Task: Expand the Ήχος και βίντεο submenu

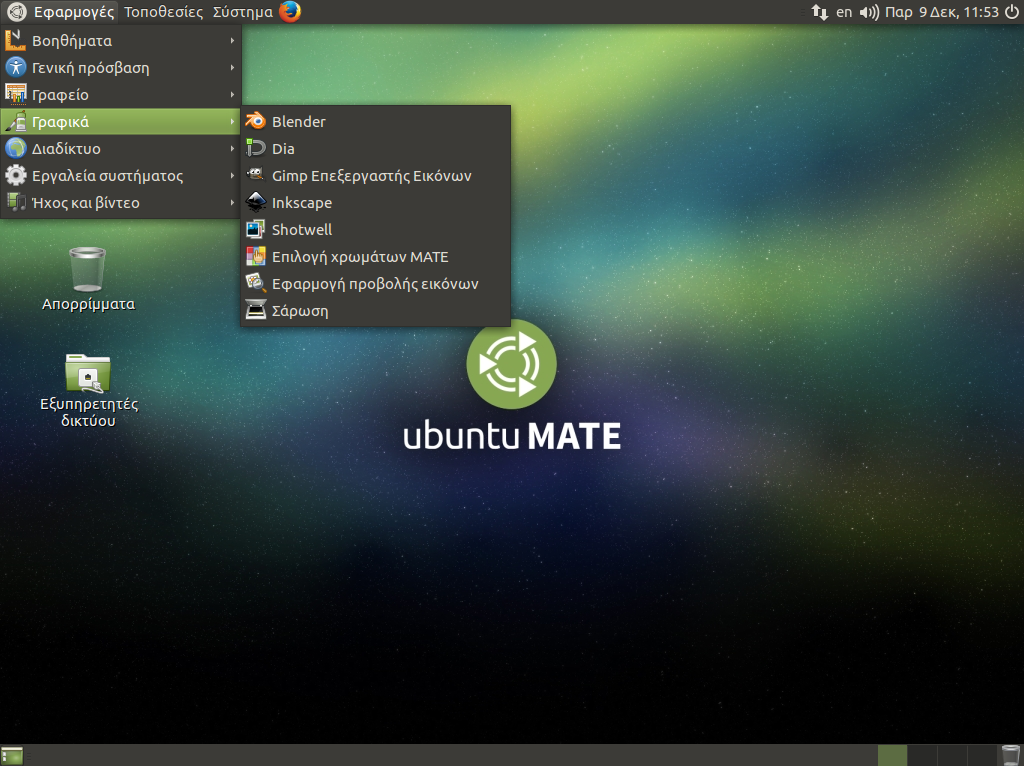Action: [x=85, y=203]
